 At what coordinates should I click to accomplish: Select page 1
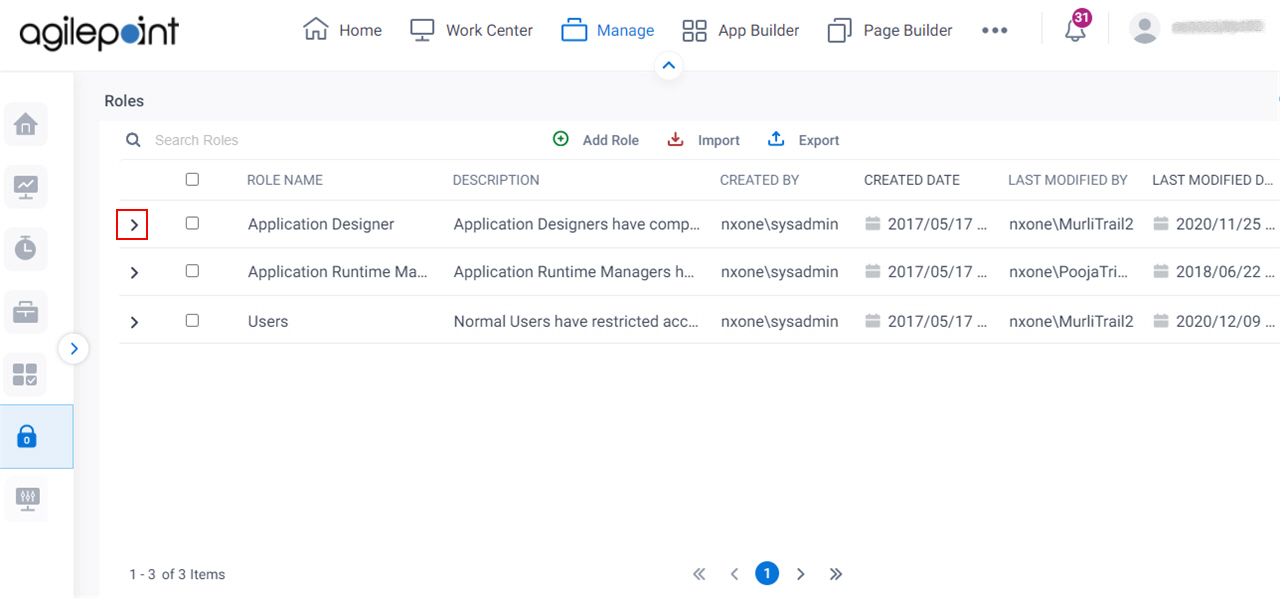(x=766, y=573)
